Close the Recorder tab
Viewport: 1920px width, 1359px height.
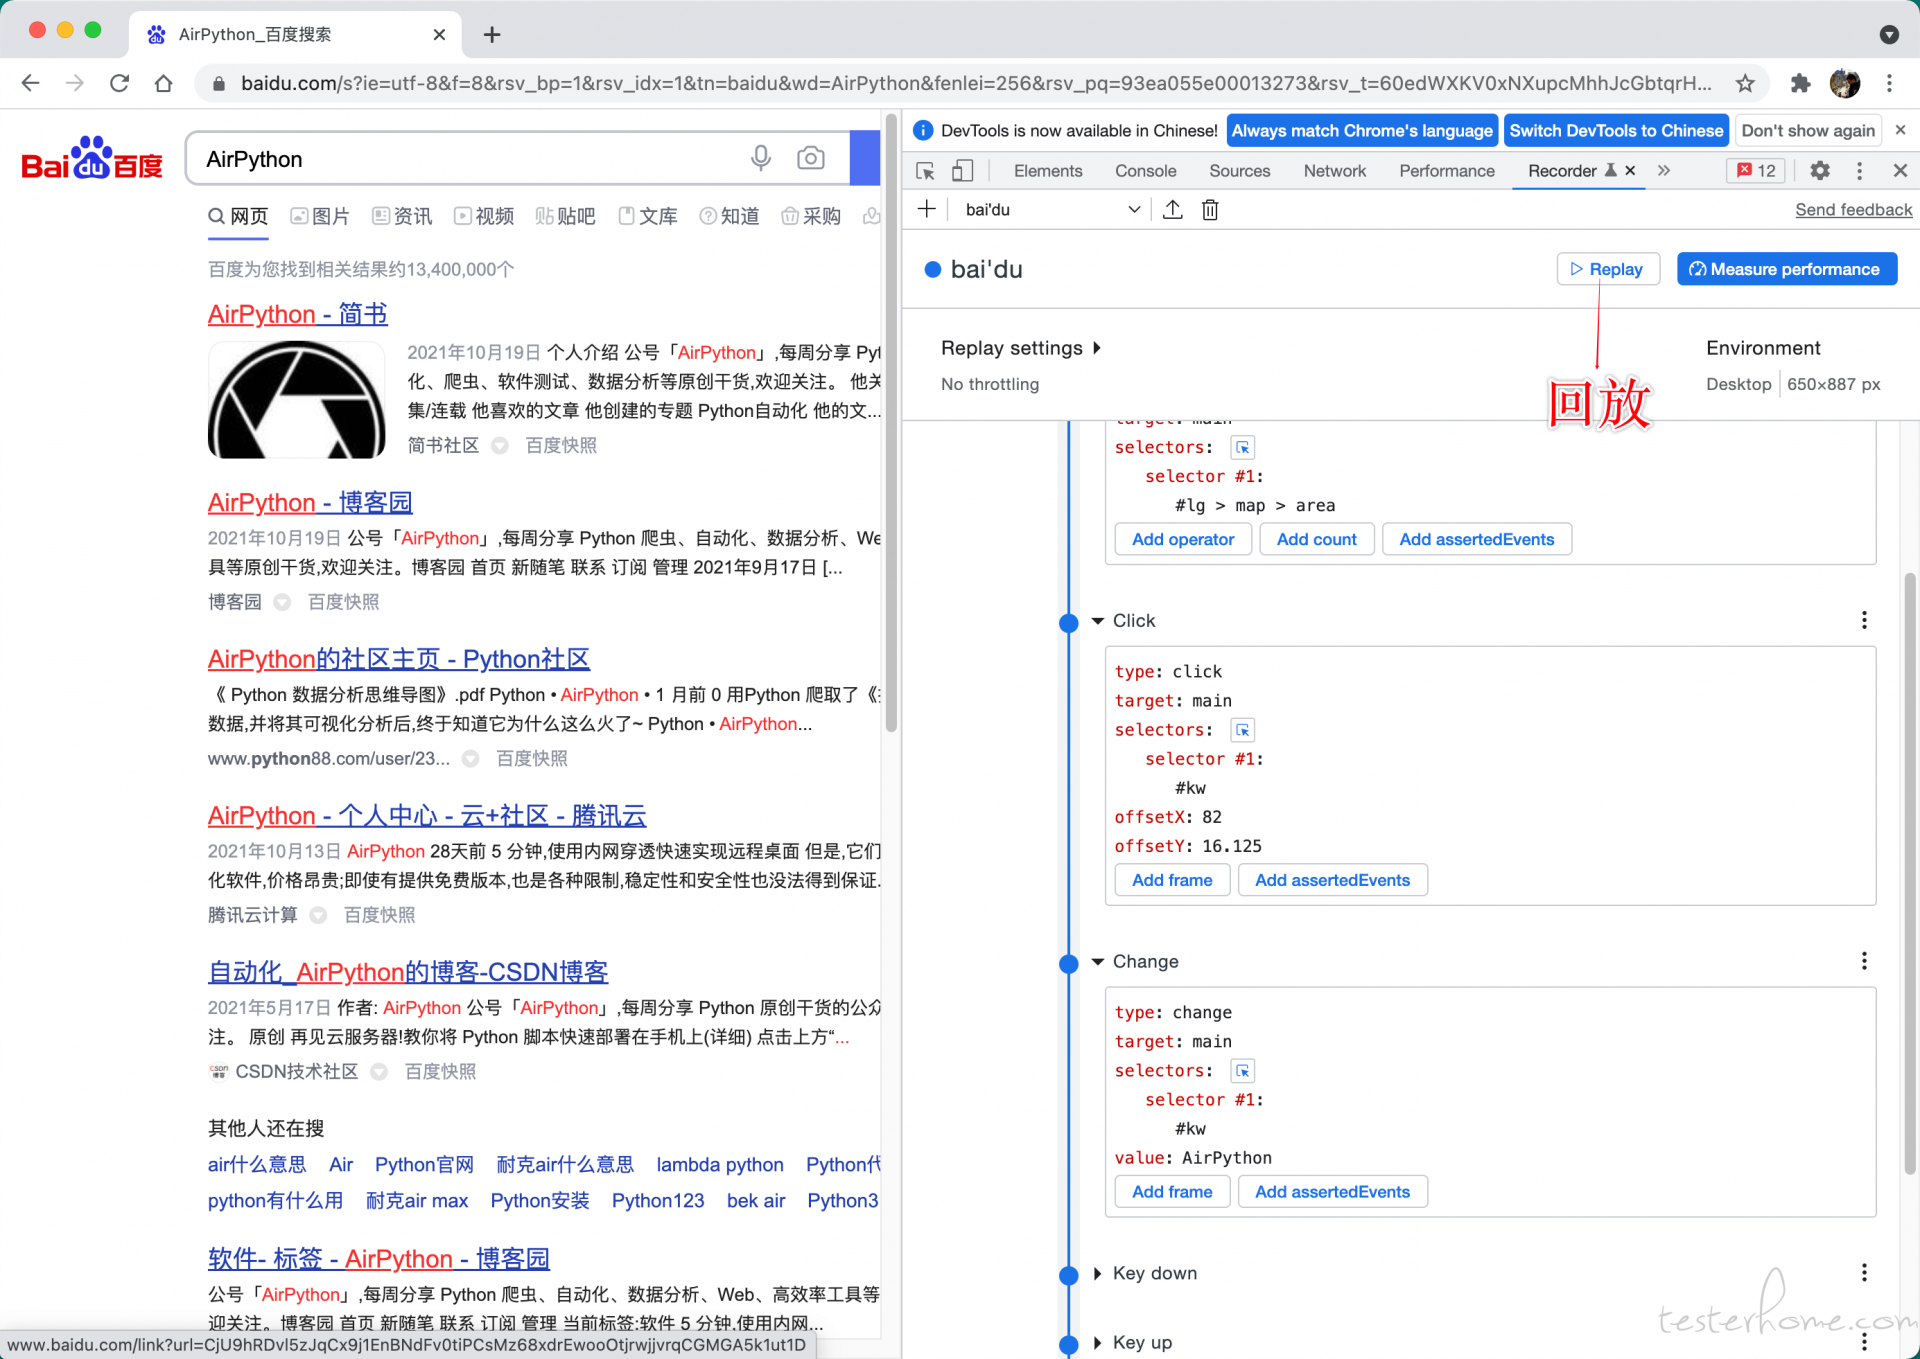pyautogui.click(x=1630, y=171)
